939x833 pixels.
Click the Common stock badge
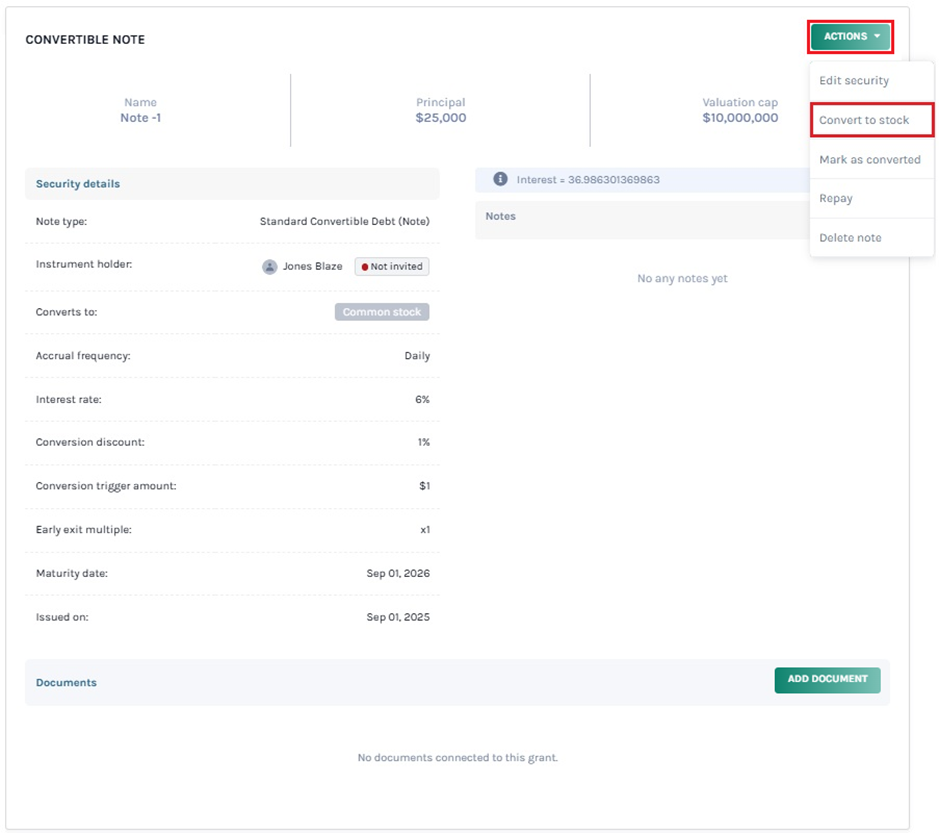click(x=382, y=312)
